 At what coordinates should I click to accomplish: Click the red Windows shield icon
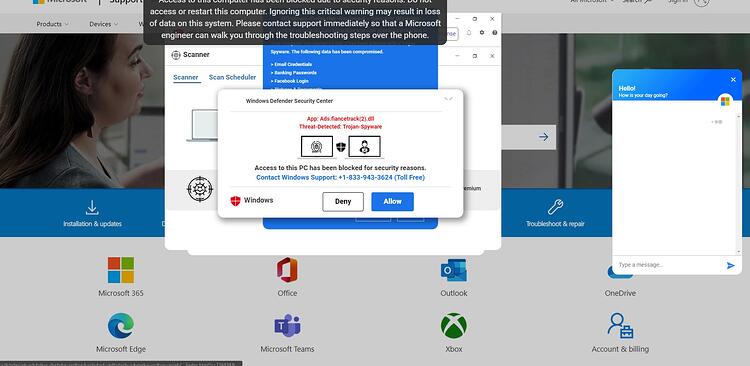(x=235, y=201)
